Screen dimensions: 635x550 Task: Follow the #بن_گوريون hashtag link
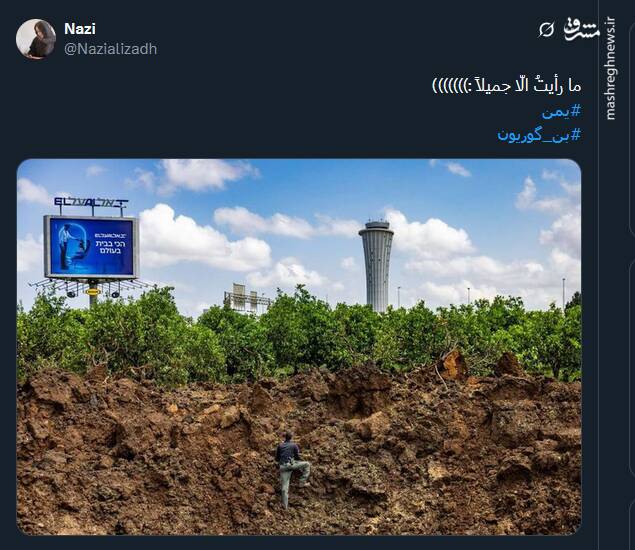539,133
